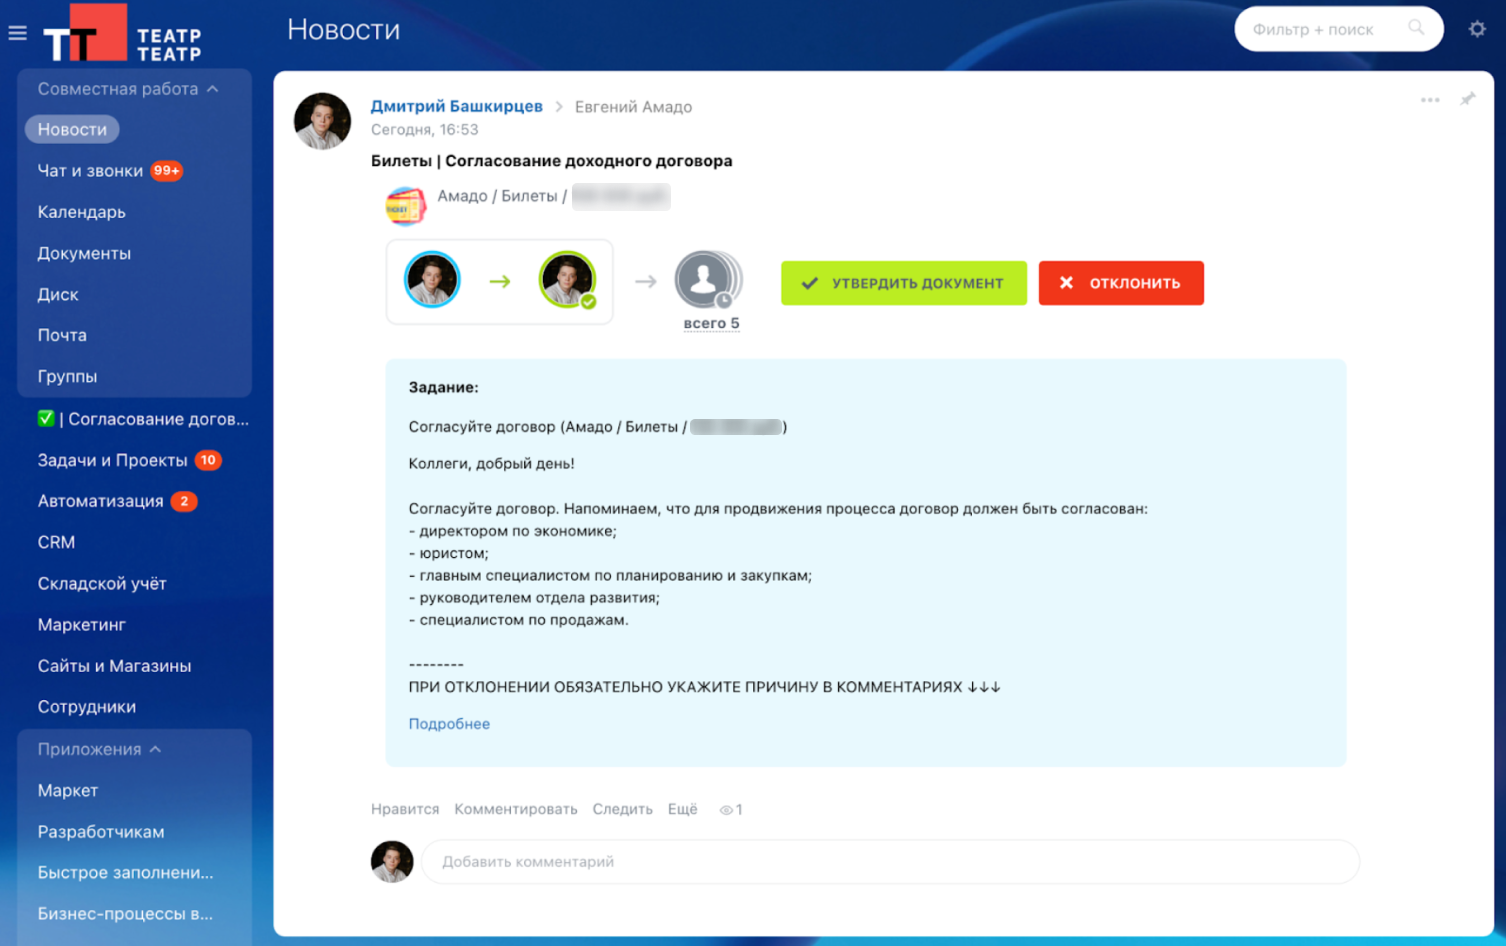Click the 99+ chat badge
Screen dimensions: 1506x946
coord(167,171)
